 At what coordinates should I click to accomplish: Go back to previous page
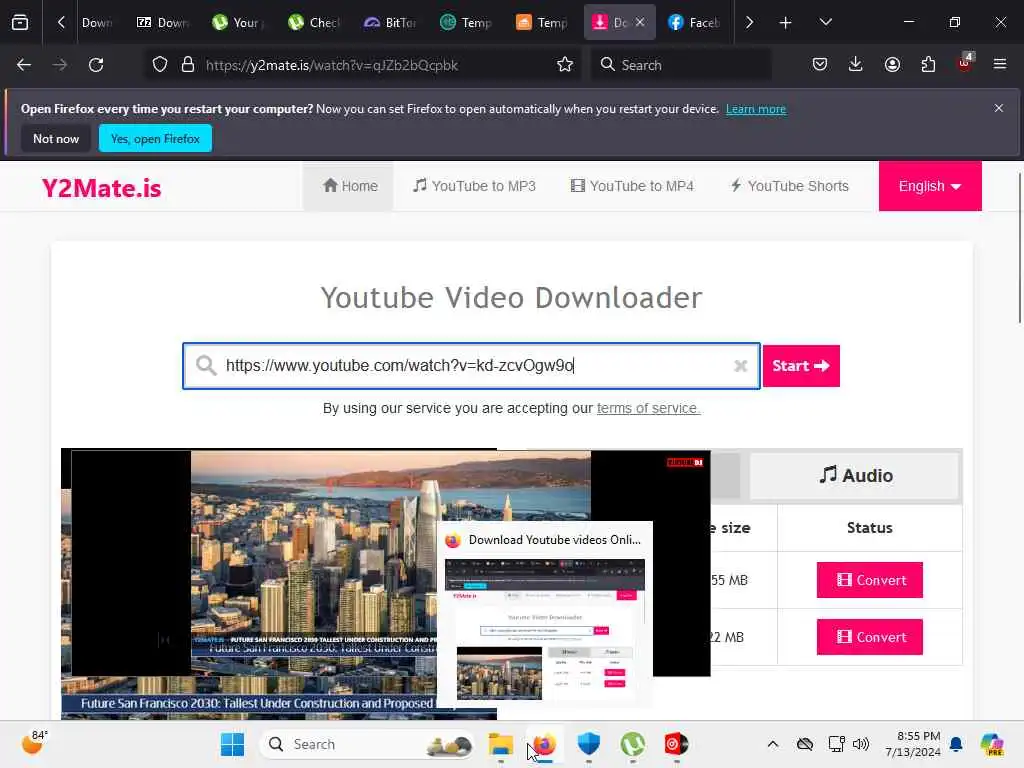pos(24,65)
